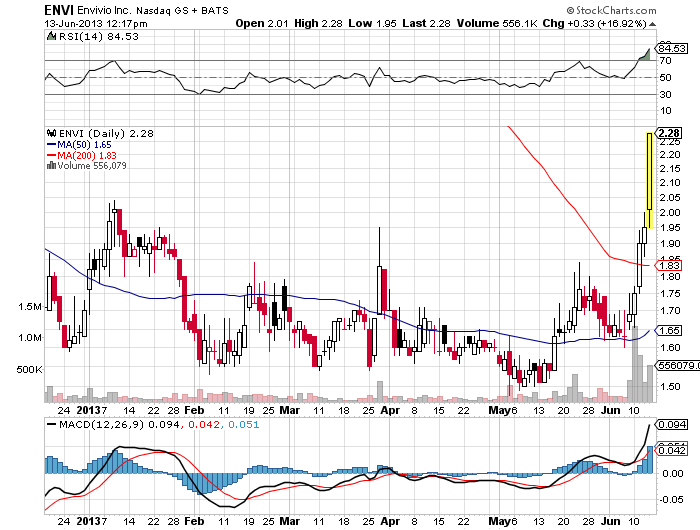
Task: Click Apr on the price panel date axis
Action: pos(390,410)
